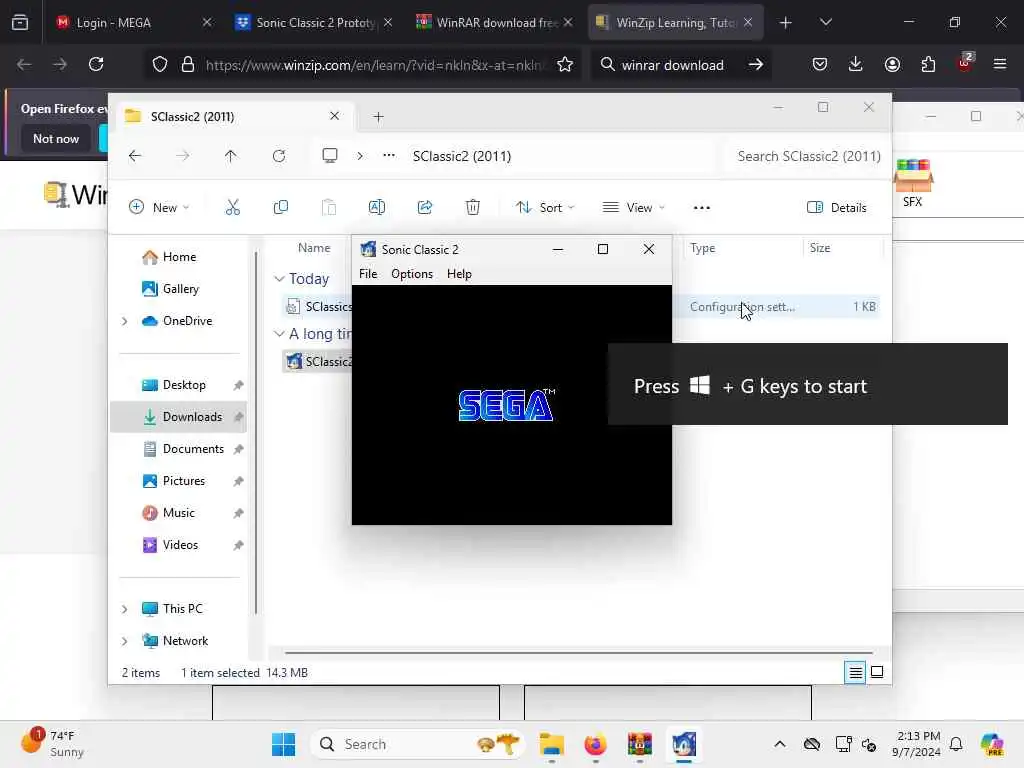Switch to large thumbnails view in status bar
Image resolution: width=1024 pixels, height=768 pixels.
click(x=877, y=672)
